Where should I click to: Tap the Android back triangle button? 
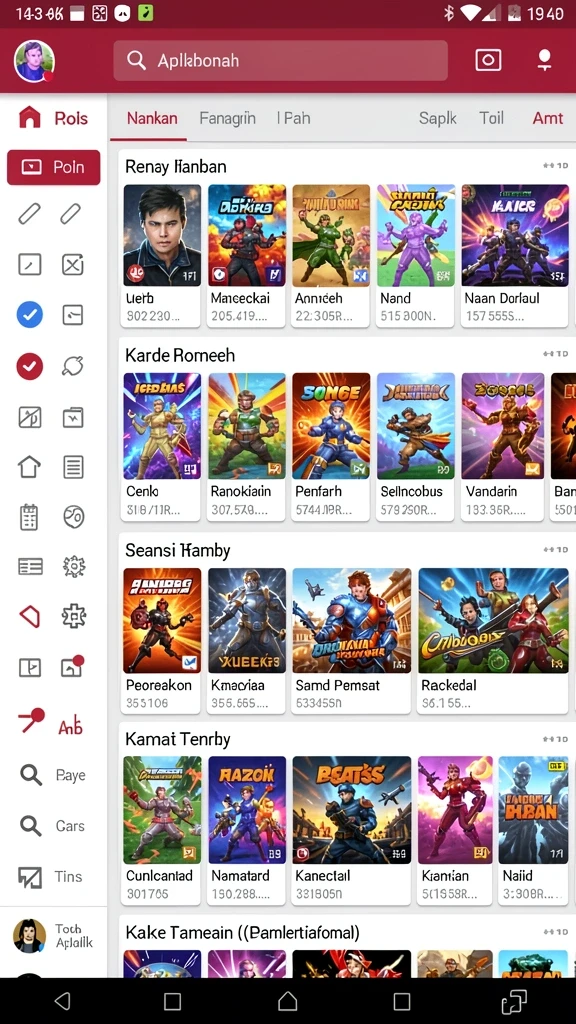63,1001
